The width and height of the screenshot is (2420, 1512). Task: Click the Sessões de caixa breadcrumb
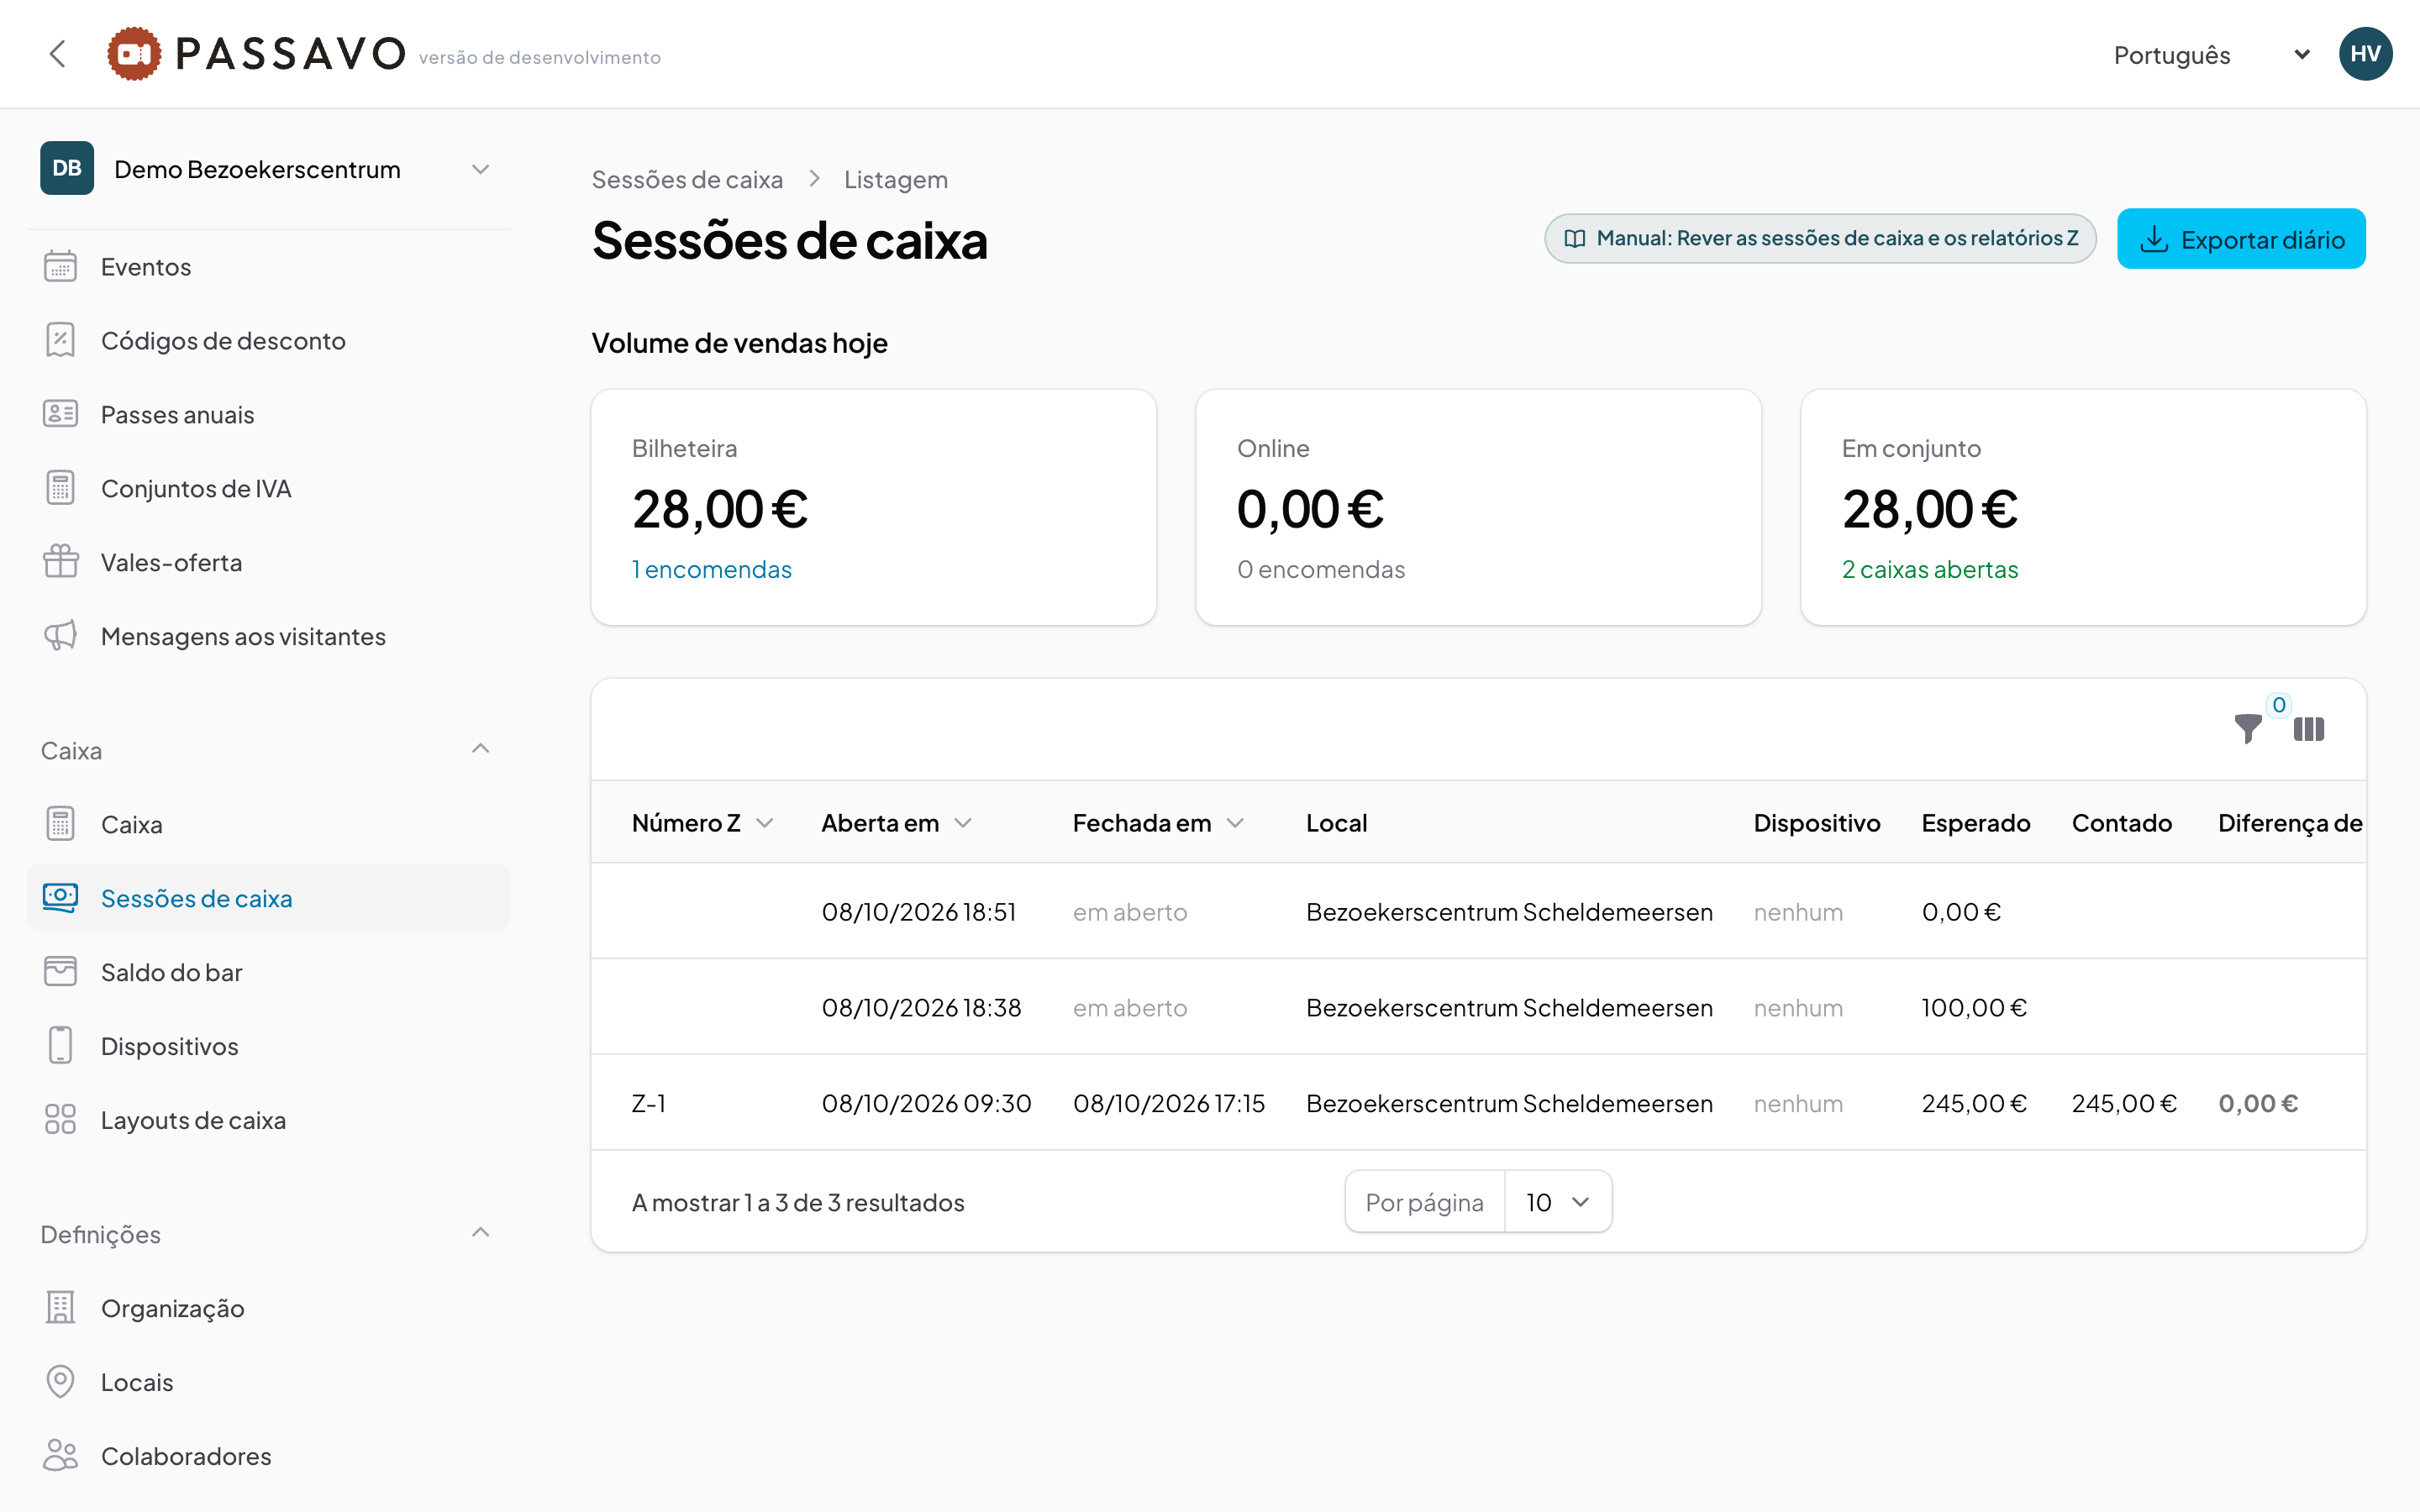pyautogui.click(x=687, y=180)
